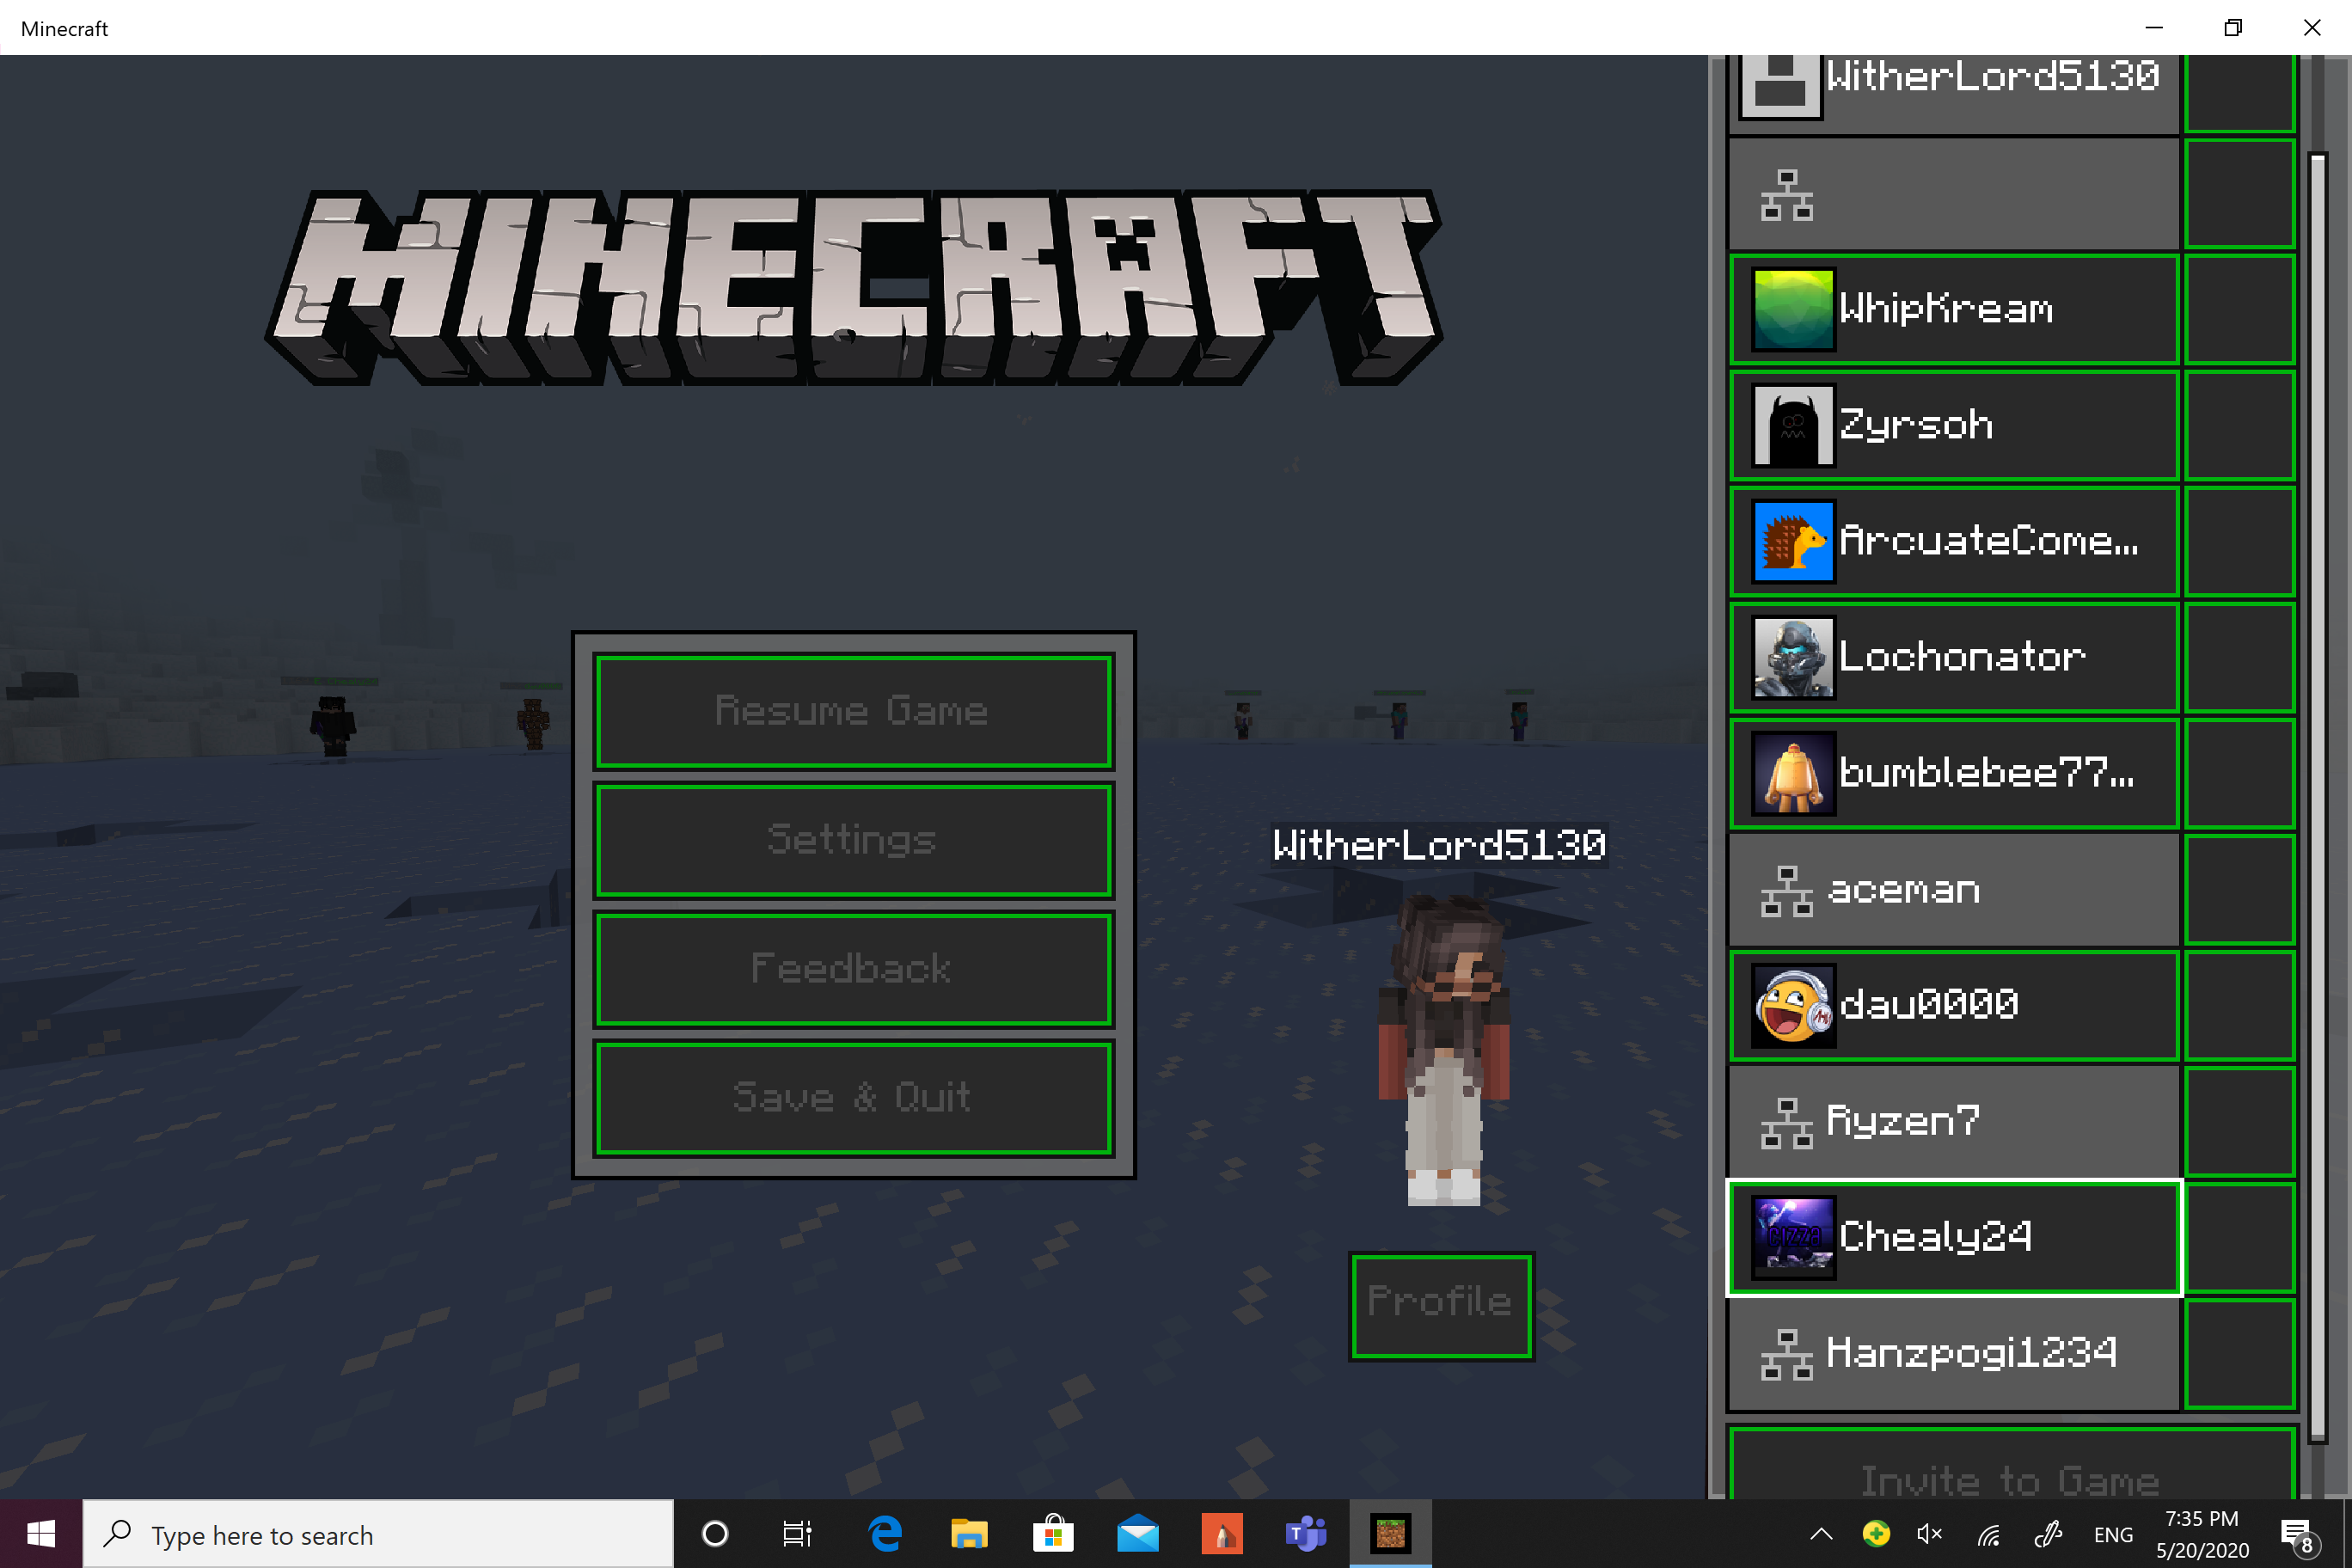Screen dimensions: 2352x1568
Task: Click permission box beside Chealy24
Action: tap(2239, 1238)
